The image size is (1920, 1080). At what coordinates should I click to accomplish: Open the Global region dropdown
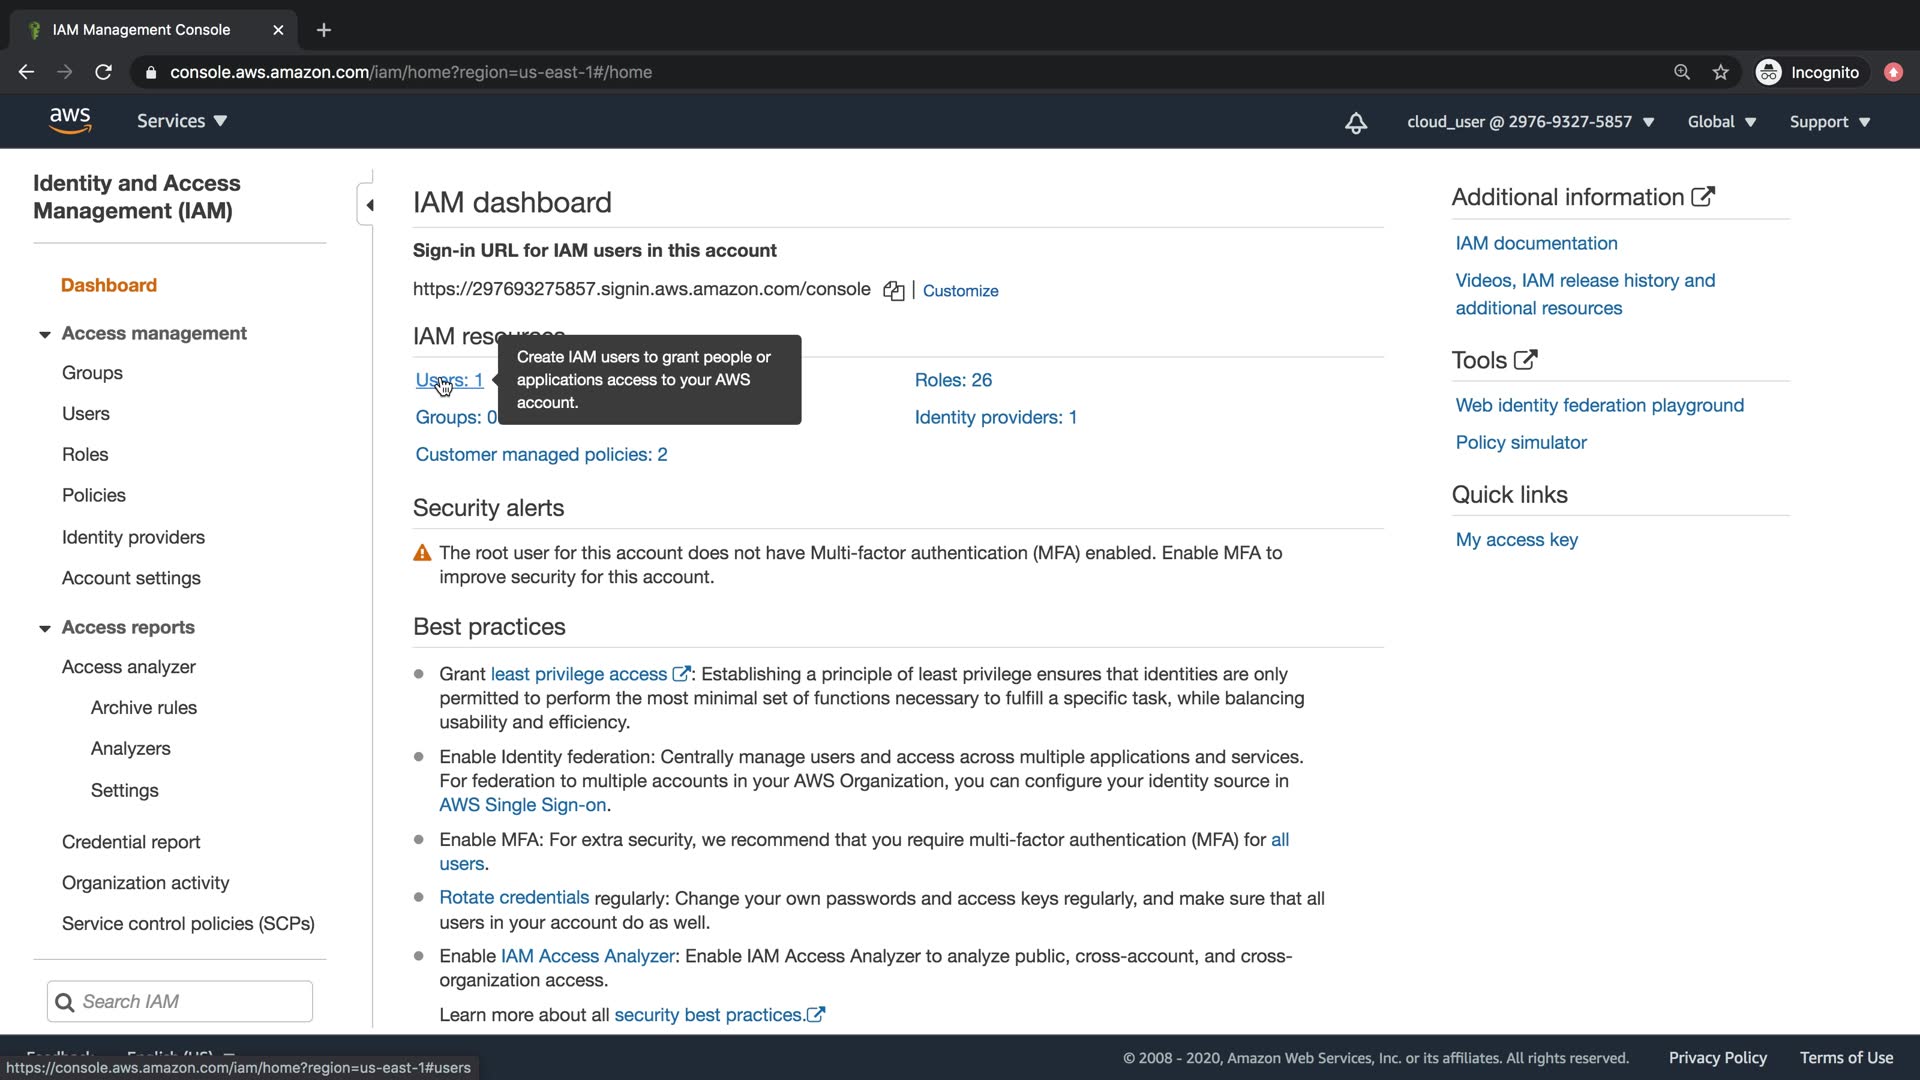click(1721, 122)
